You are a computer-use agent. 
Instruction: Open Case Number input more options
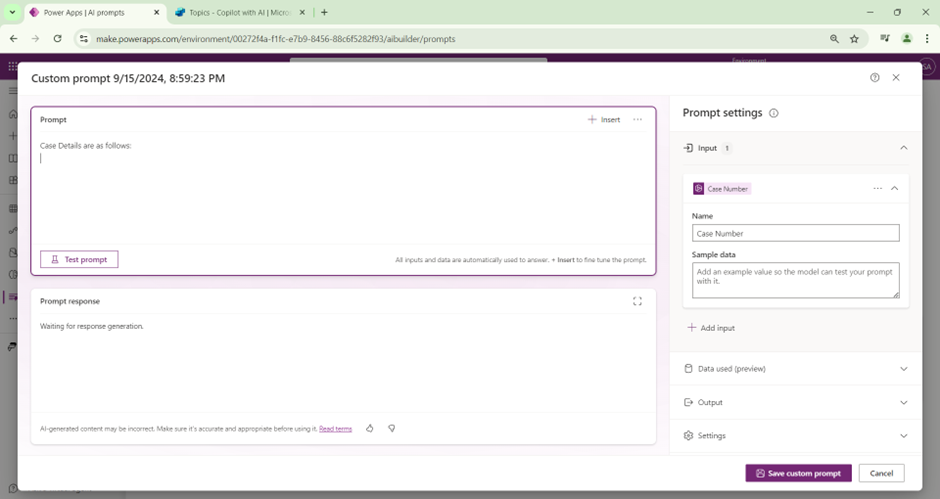(x=877, y=188)
